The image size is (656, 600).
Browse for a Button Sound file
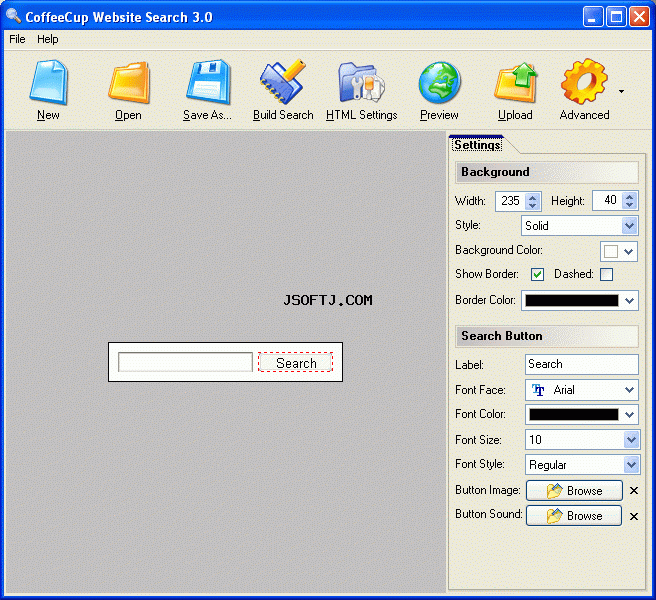click(x=574, y=515)
